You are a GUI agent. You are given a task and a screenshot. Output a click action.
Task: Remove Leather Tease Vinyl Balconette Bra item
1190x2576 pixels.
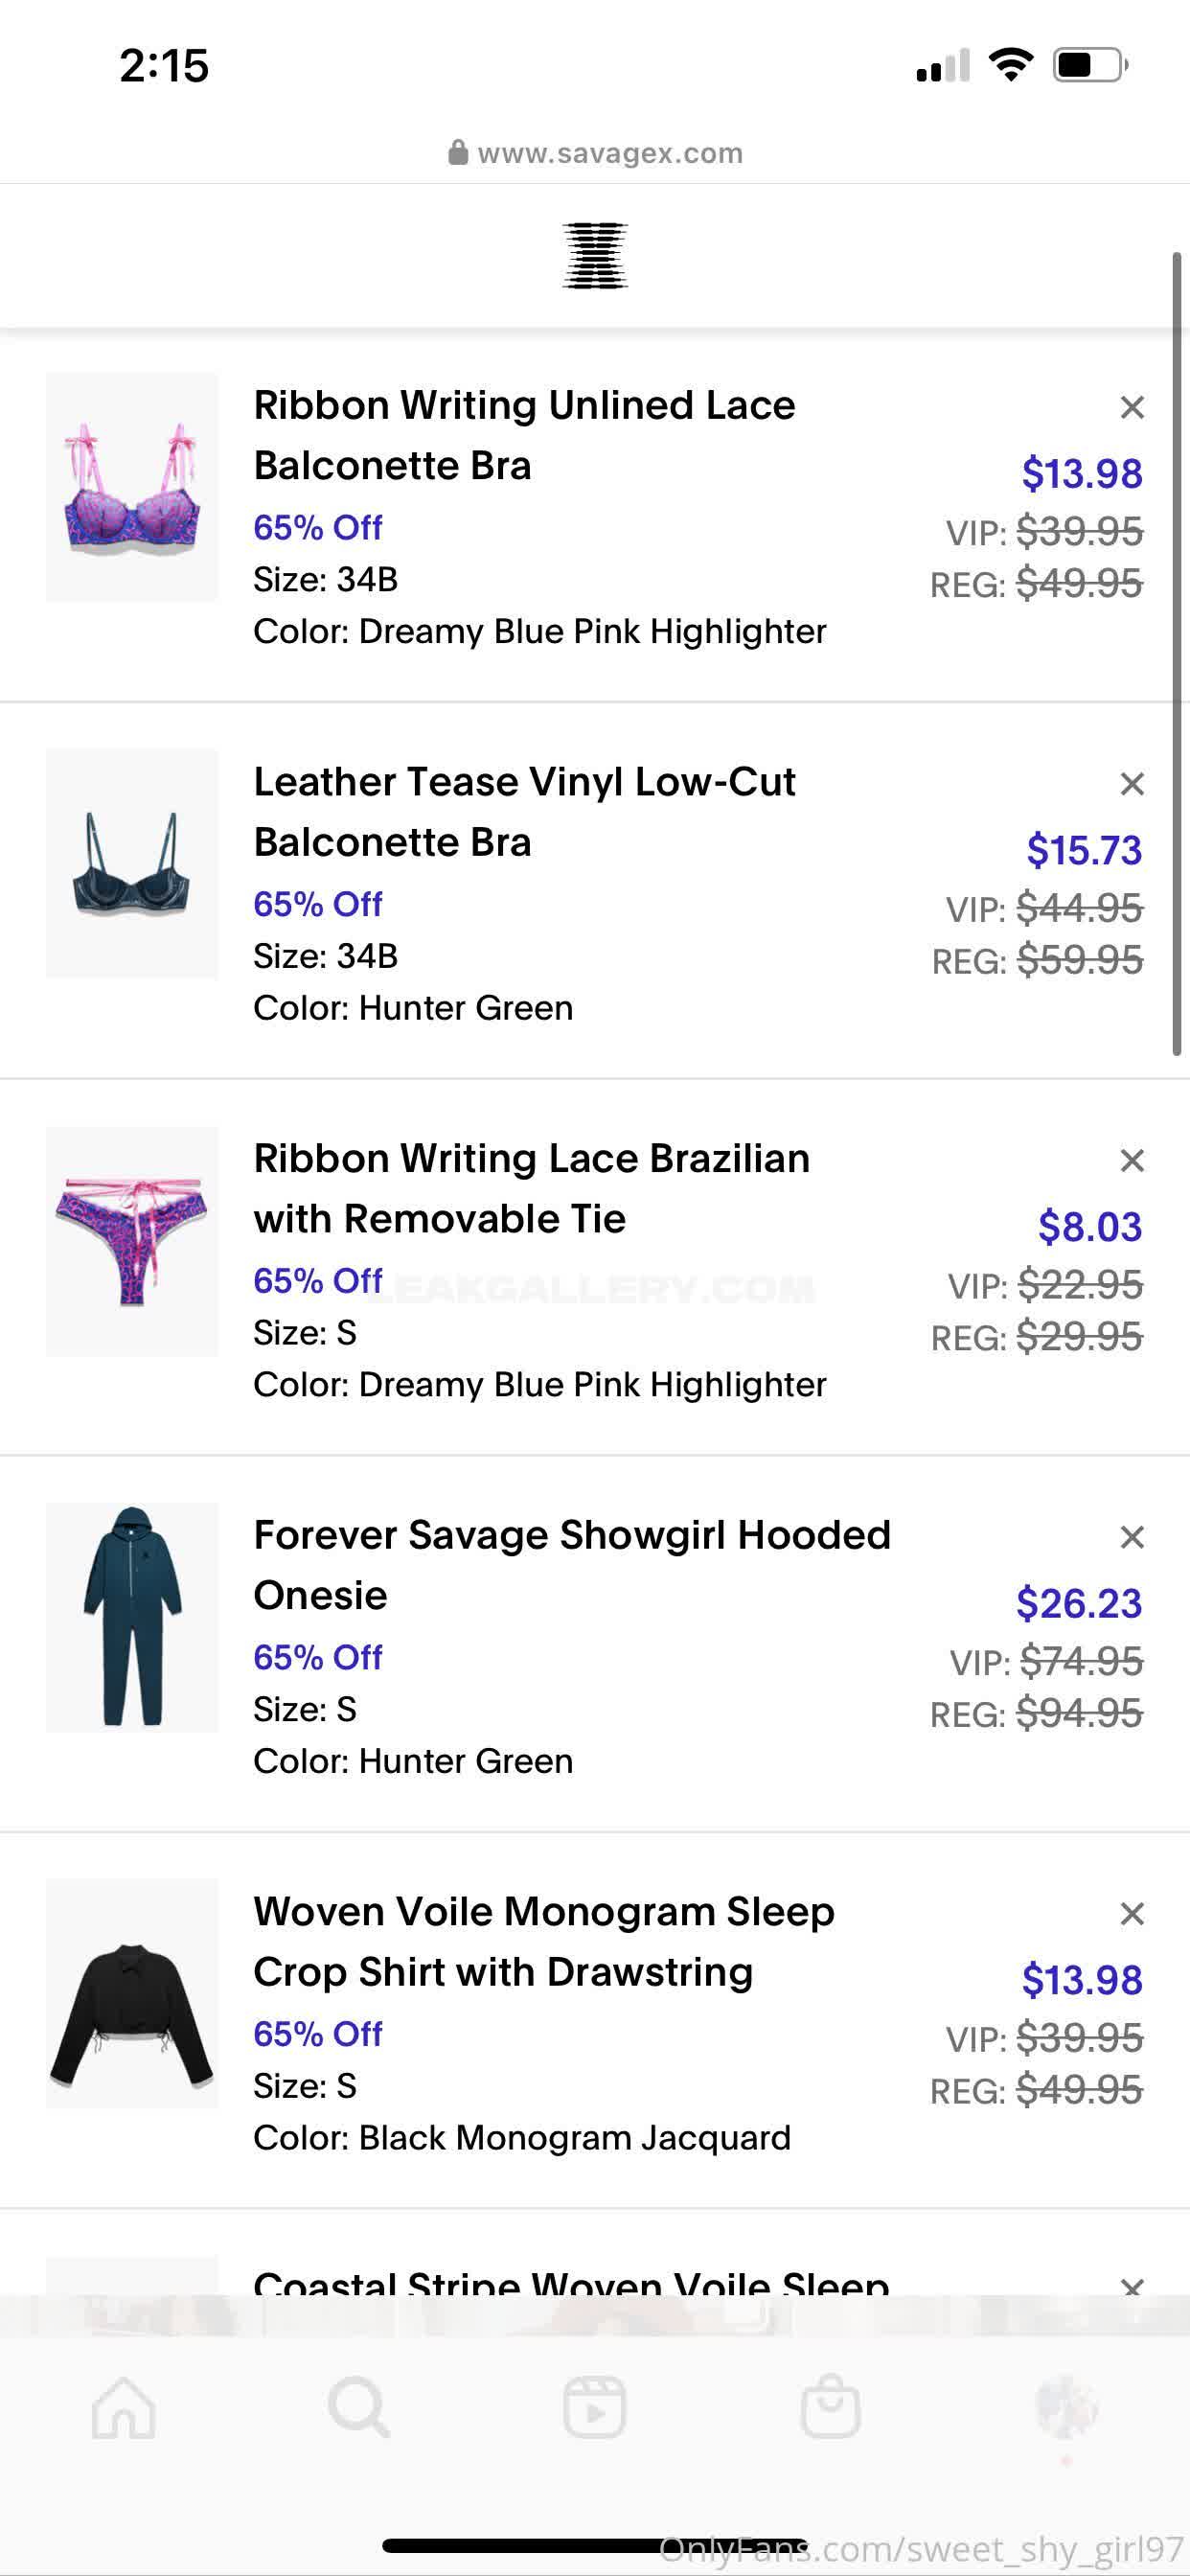pyautogui.click(x=1131, y=784)
